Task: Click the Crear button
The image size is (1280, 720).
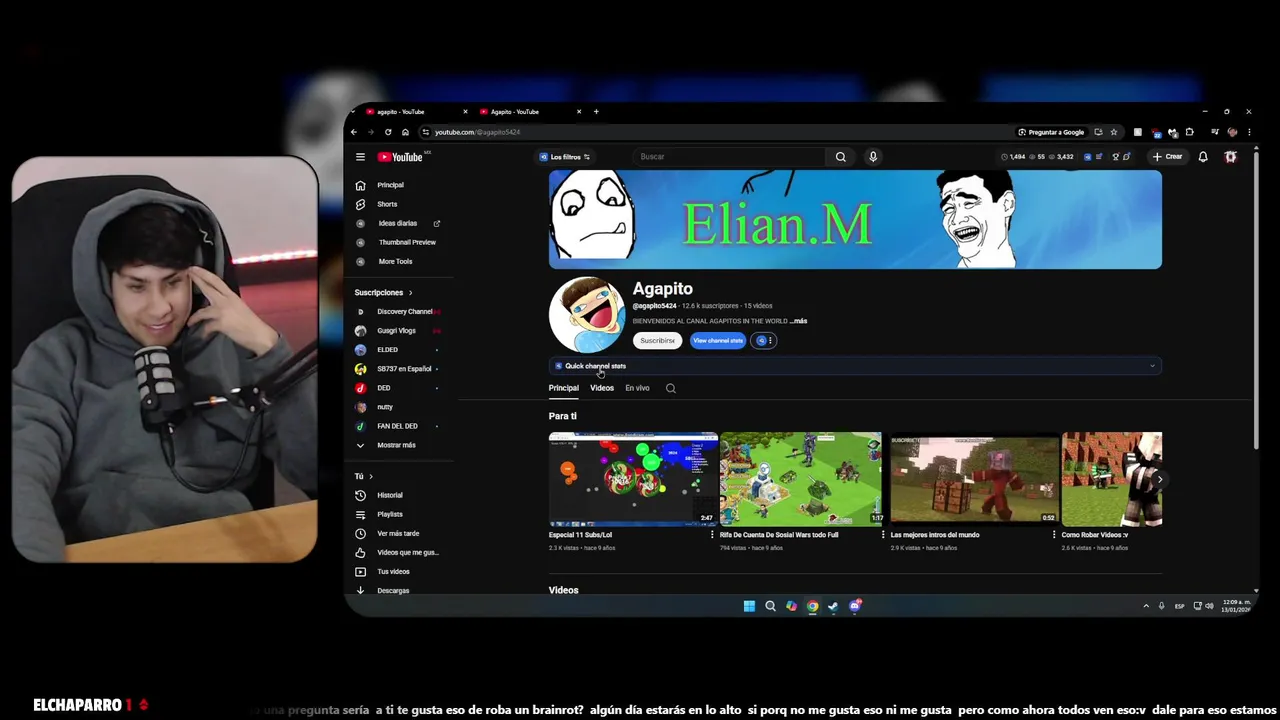Action: (1167, 157)
